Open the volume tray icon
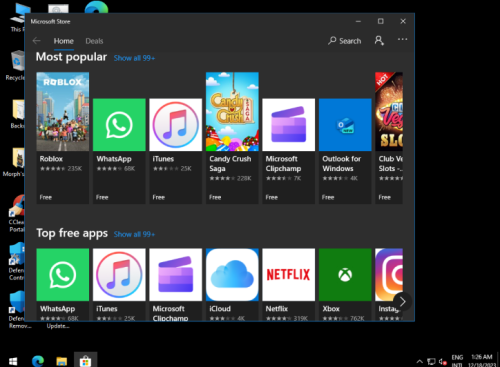This screenshot has width=500, height=367. [443, 361]
